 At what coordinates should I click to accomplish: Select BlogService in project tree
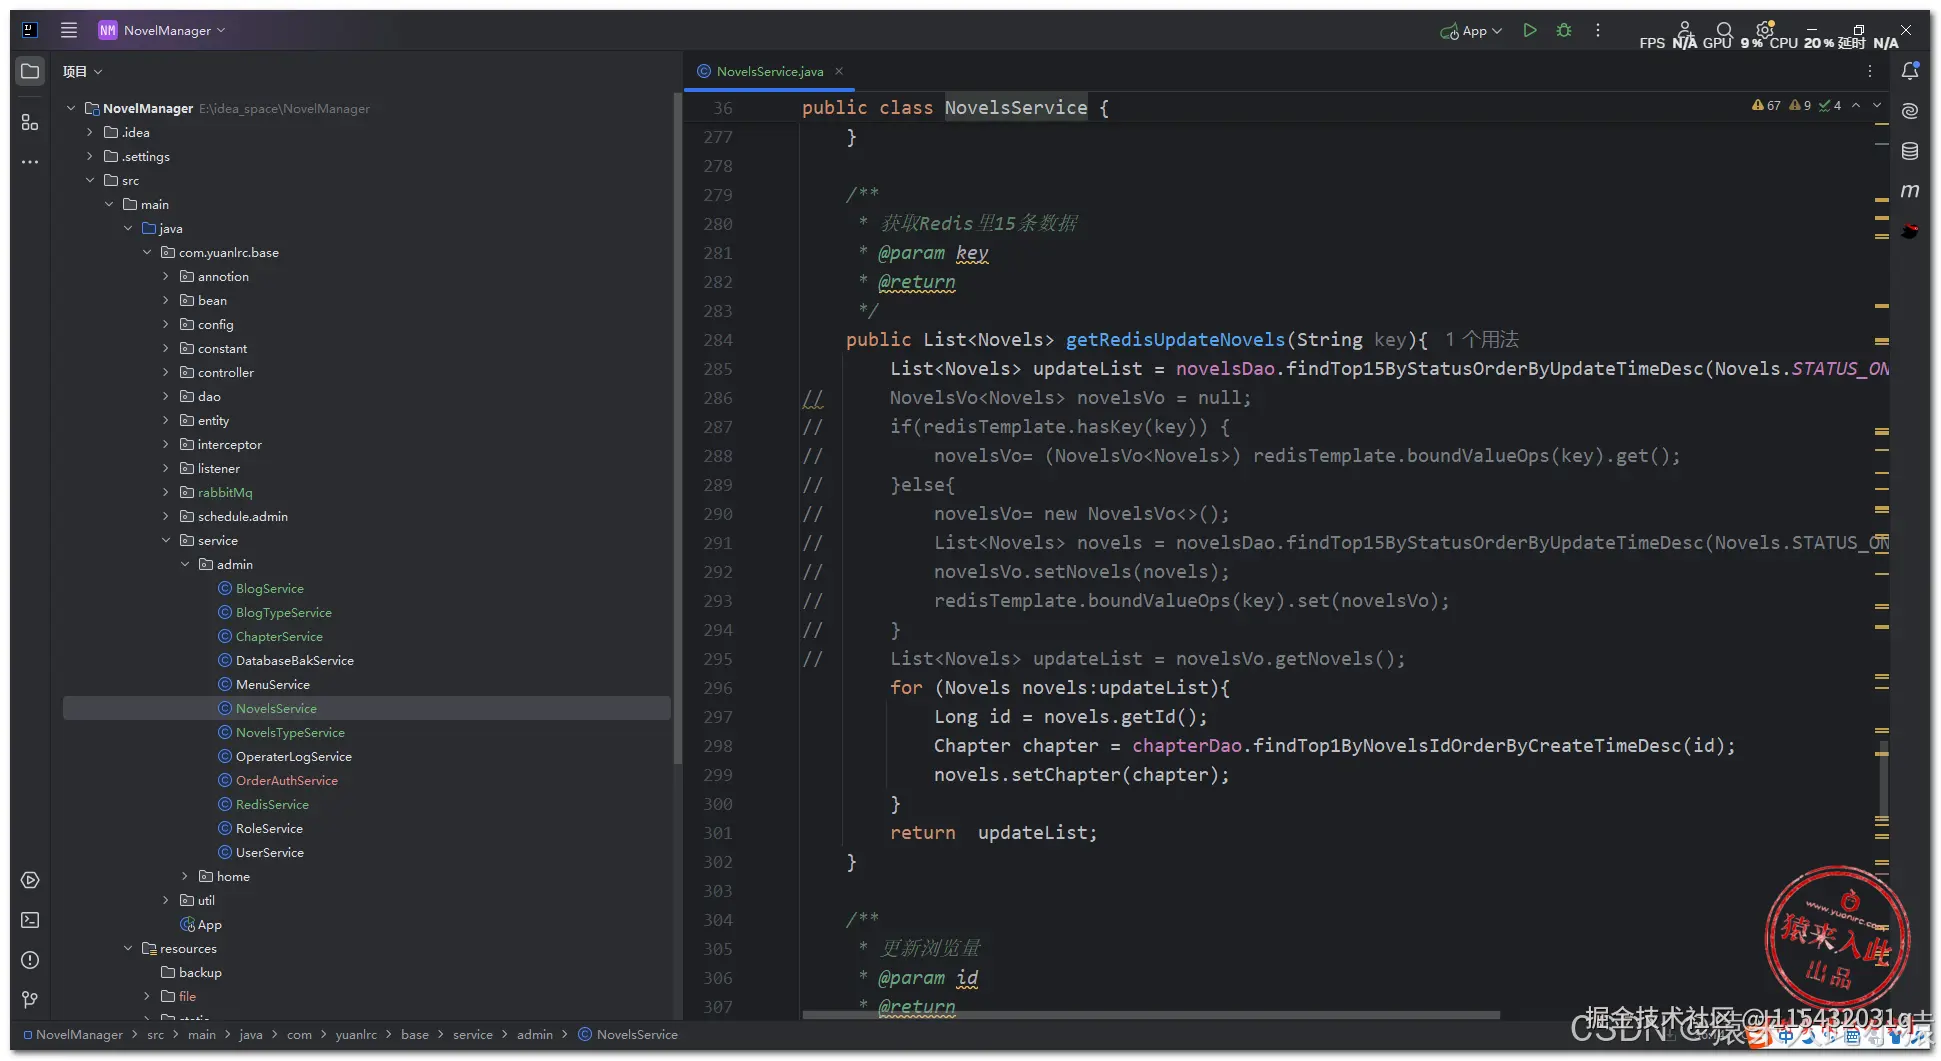tap(269, 588)
